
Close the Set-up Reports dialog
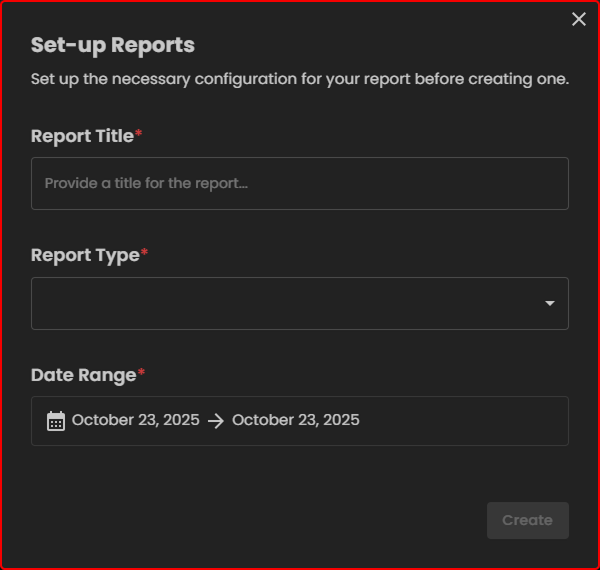point(579,19)
